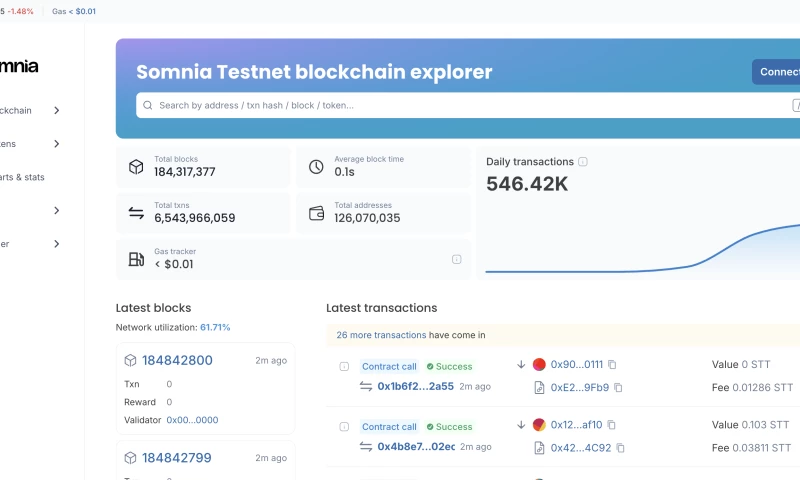Copy address 0x12...af10
This screenshot has height=480, width=800.
click(612, 425)
